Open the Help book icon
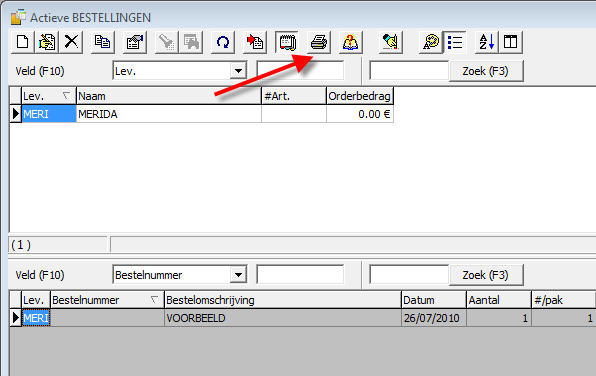This screenshot has height=376, width=596. point(350,42)
